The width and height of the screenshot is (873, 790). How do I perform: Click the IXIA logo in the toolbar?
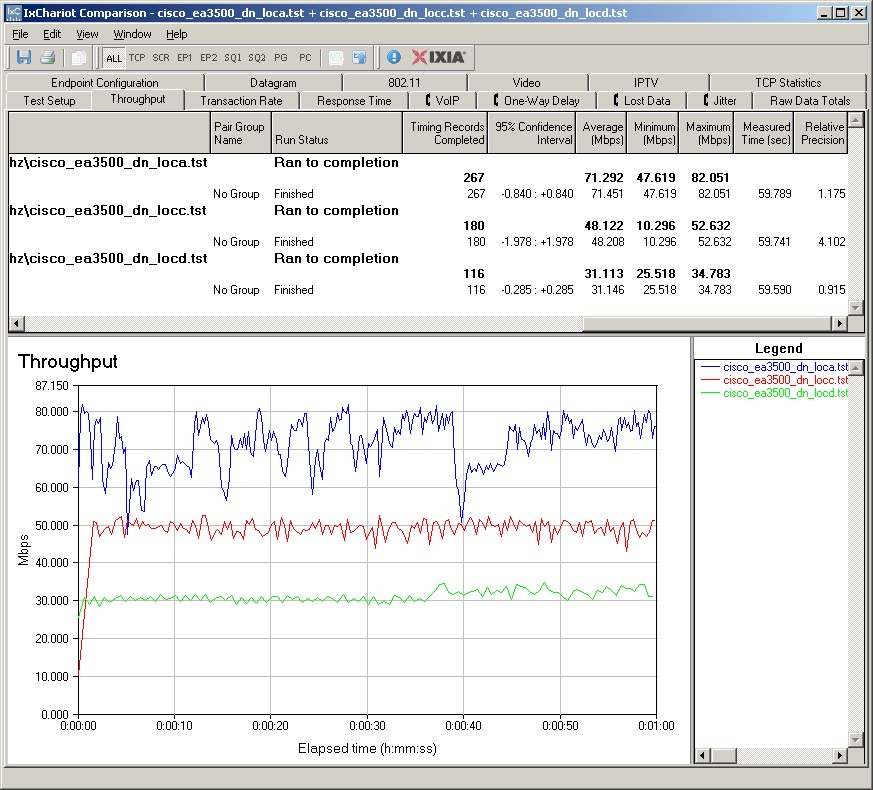tap(438, 57)
